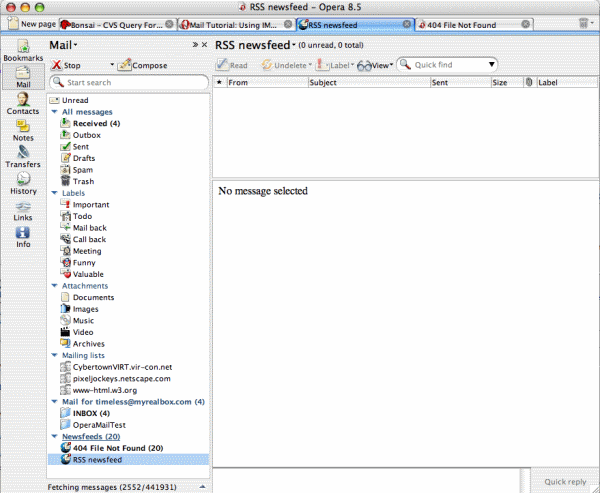
Task: Expand Fetching messages status arrow
Action: (203, 487)
